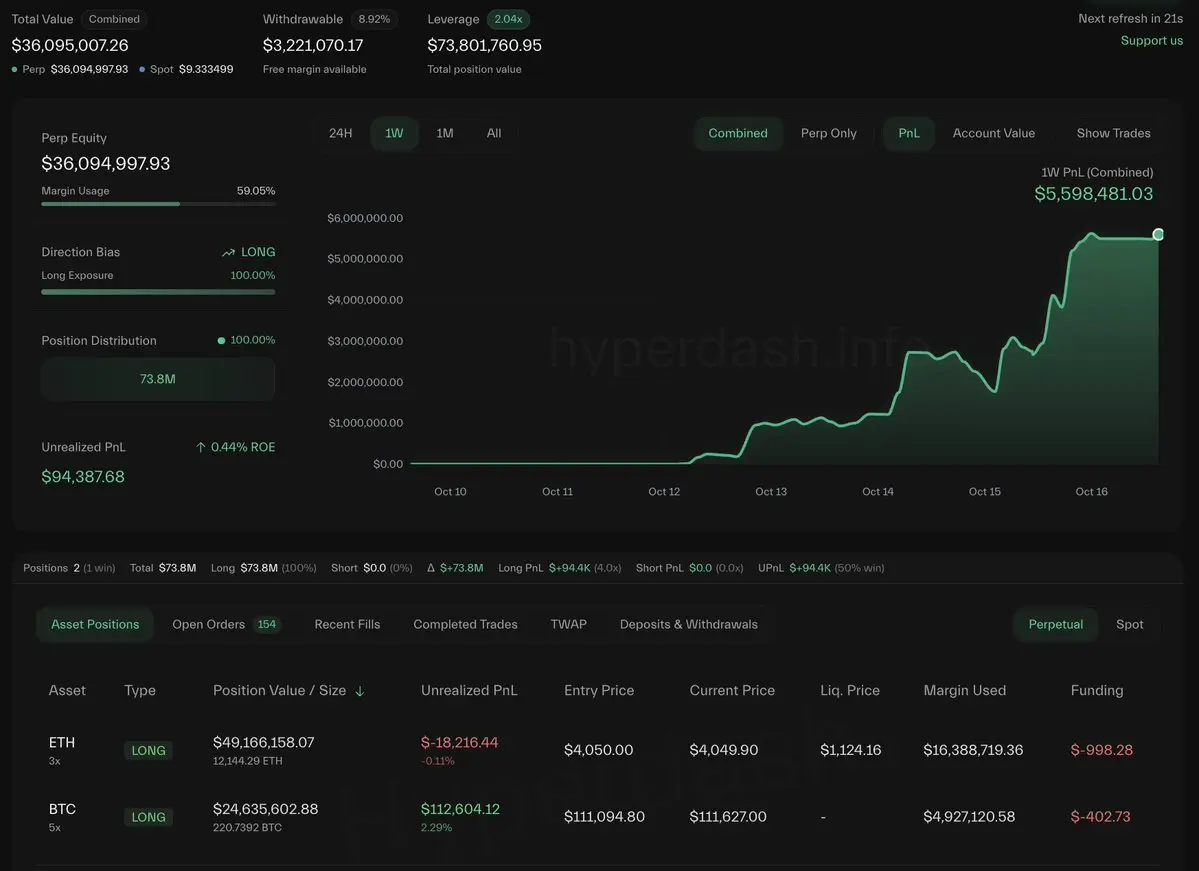
Task: Switch to Deposits & Withdrawals tab
Action: tap(688, 625)
